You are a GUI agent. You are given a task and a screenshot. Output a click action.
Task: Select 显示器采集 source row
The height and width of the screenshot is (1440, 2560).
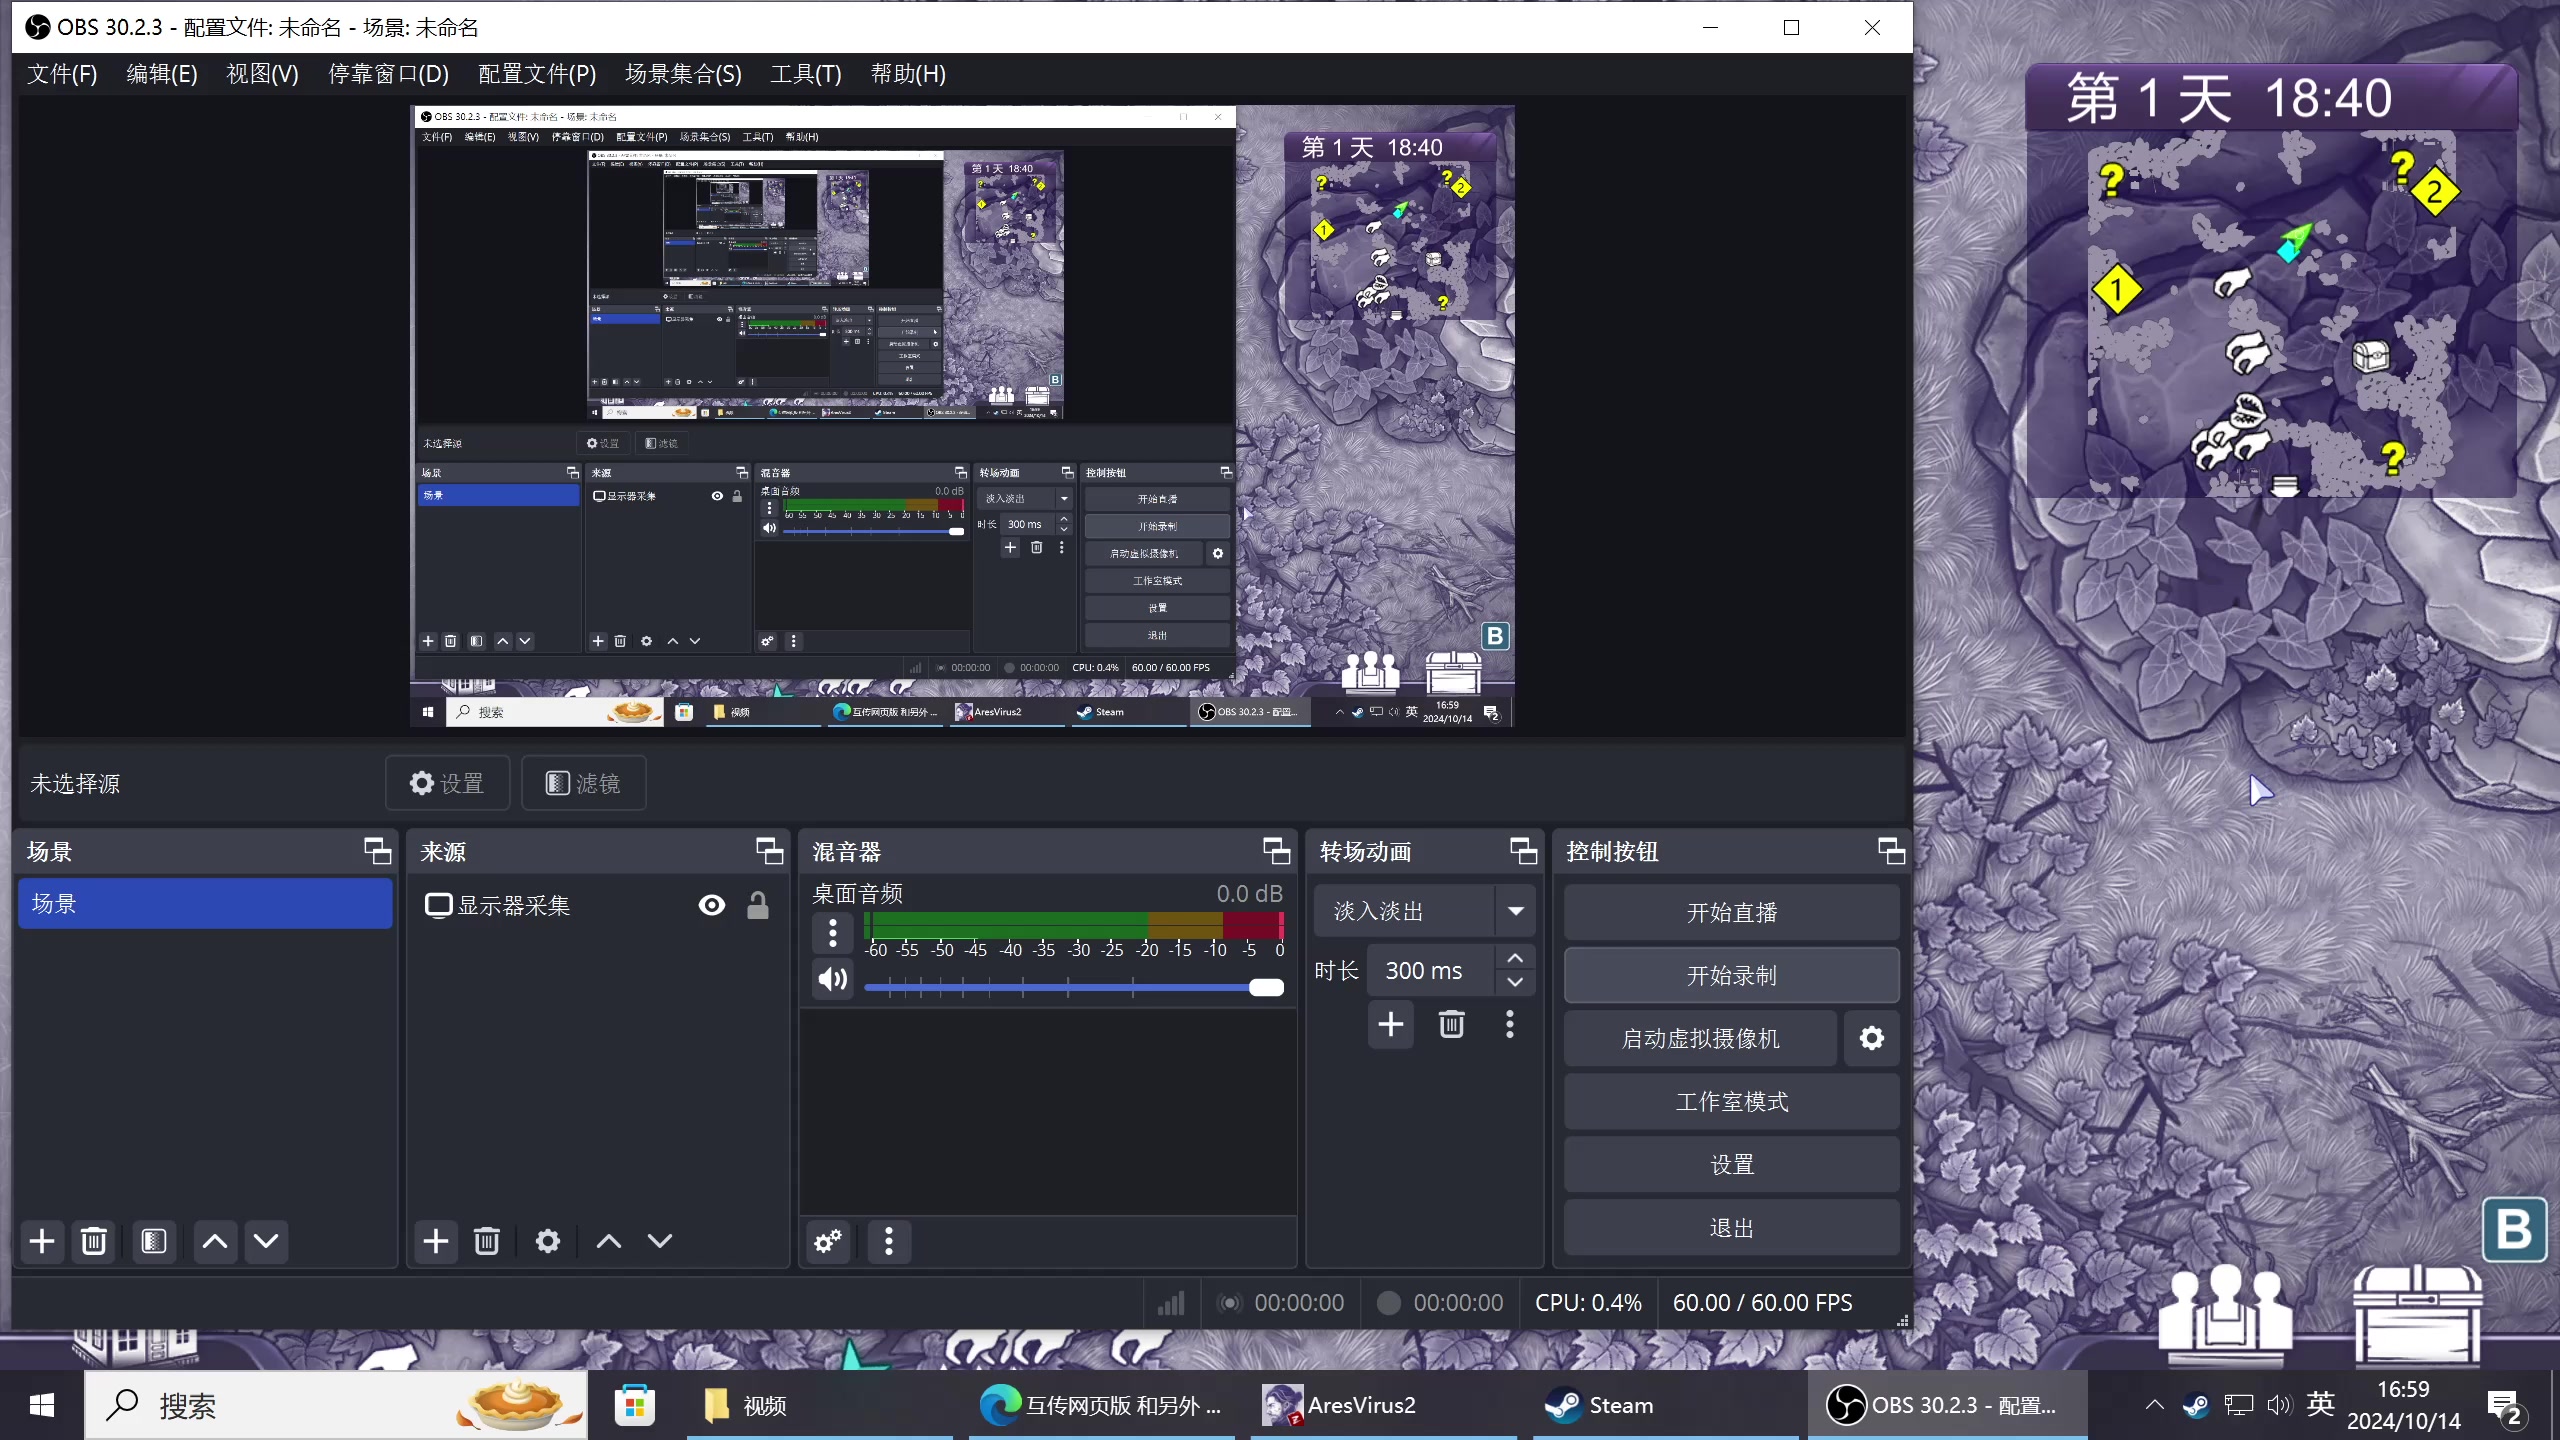pos(597,905)
